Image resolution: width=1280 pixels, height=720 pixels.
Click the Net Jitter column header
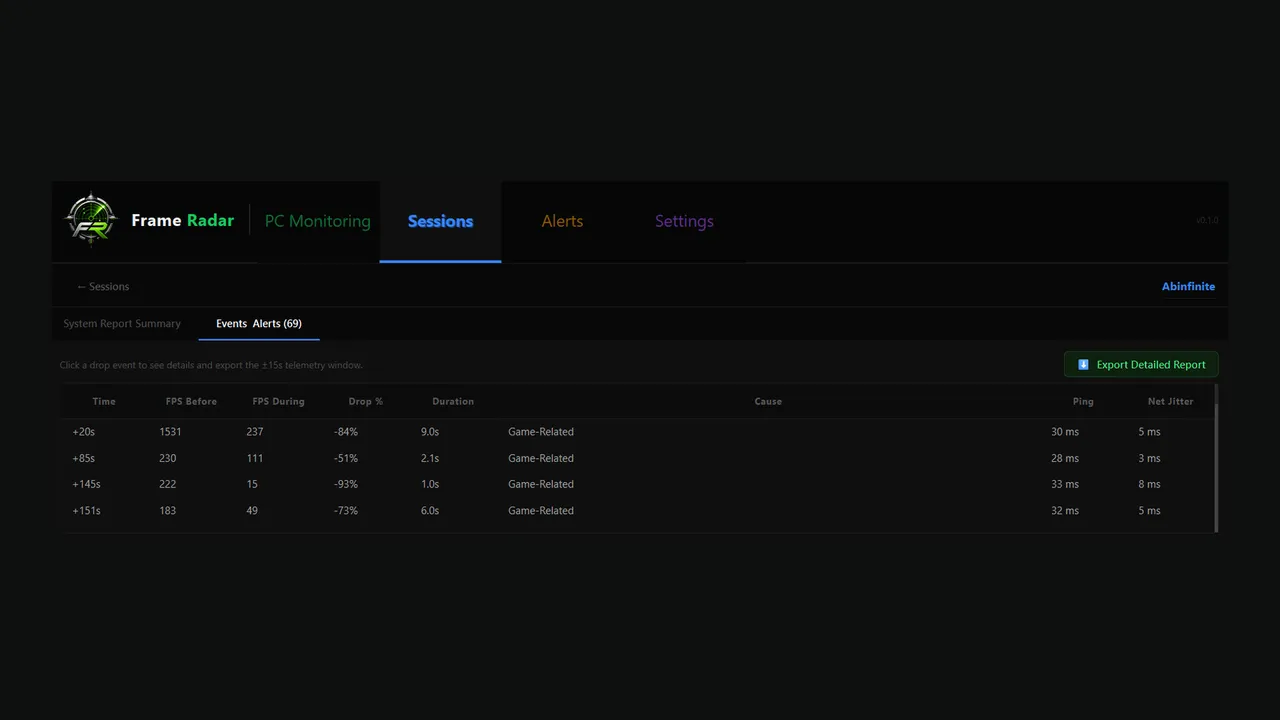[1171, 402]
